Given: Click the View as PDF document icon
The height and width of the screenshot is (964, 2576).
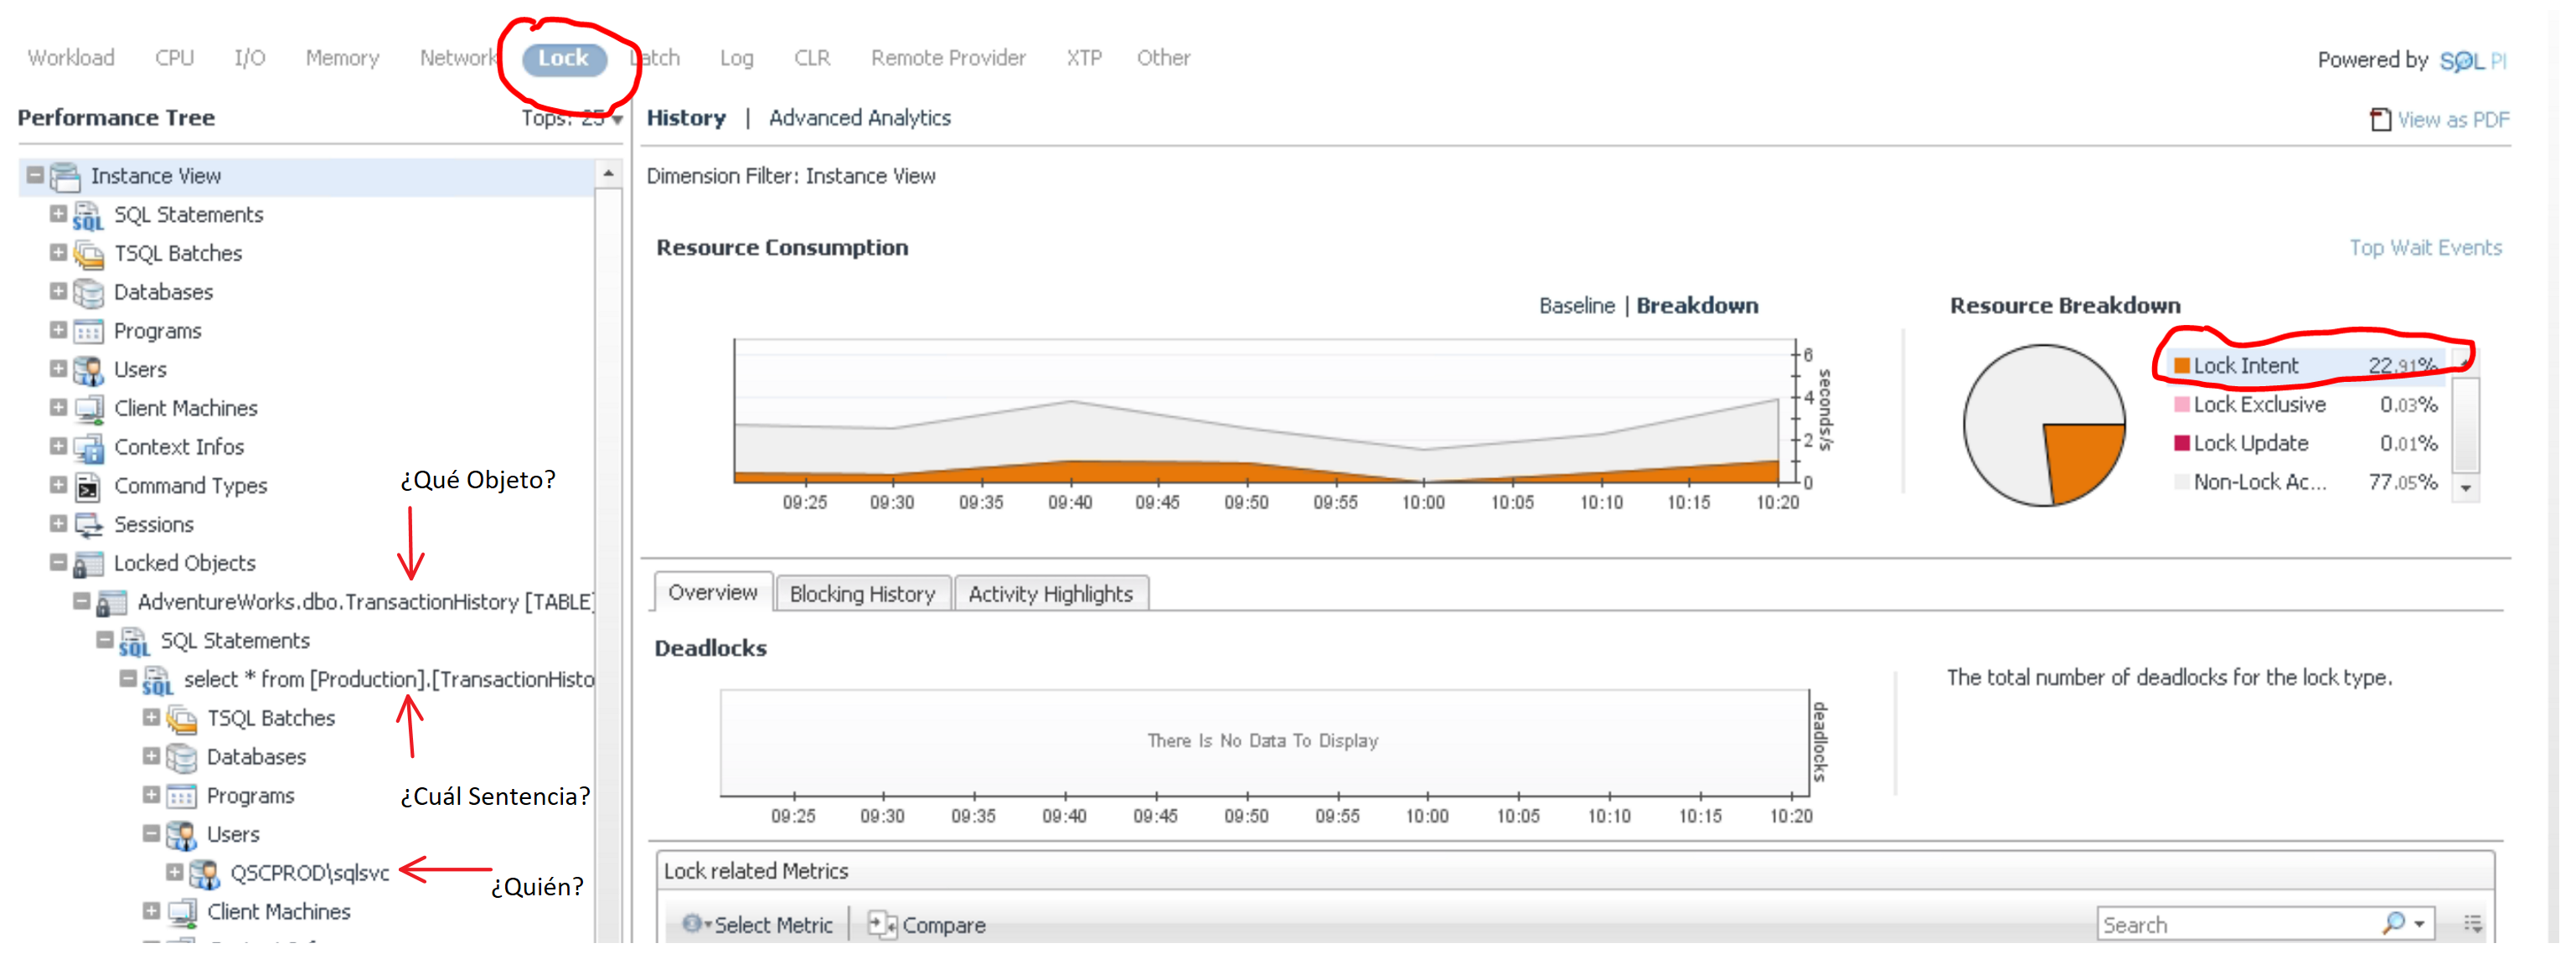Looking at the screenshot, I should (x=2380, y=120).
